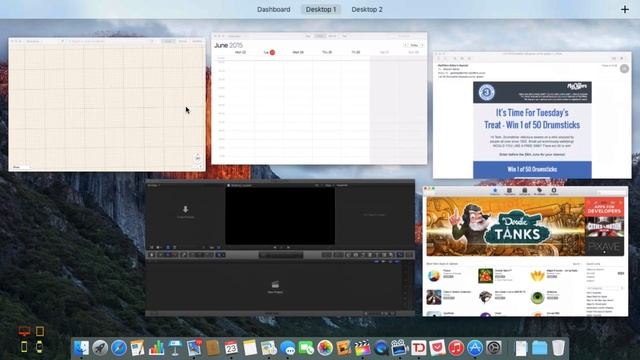The image size is (640, 360).
Task: Click It's Time For Tuesday's Treat headline
Action: (532, 119)
